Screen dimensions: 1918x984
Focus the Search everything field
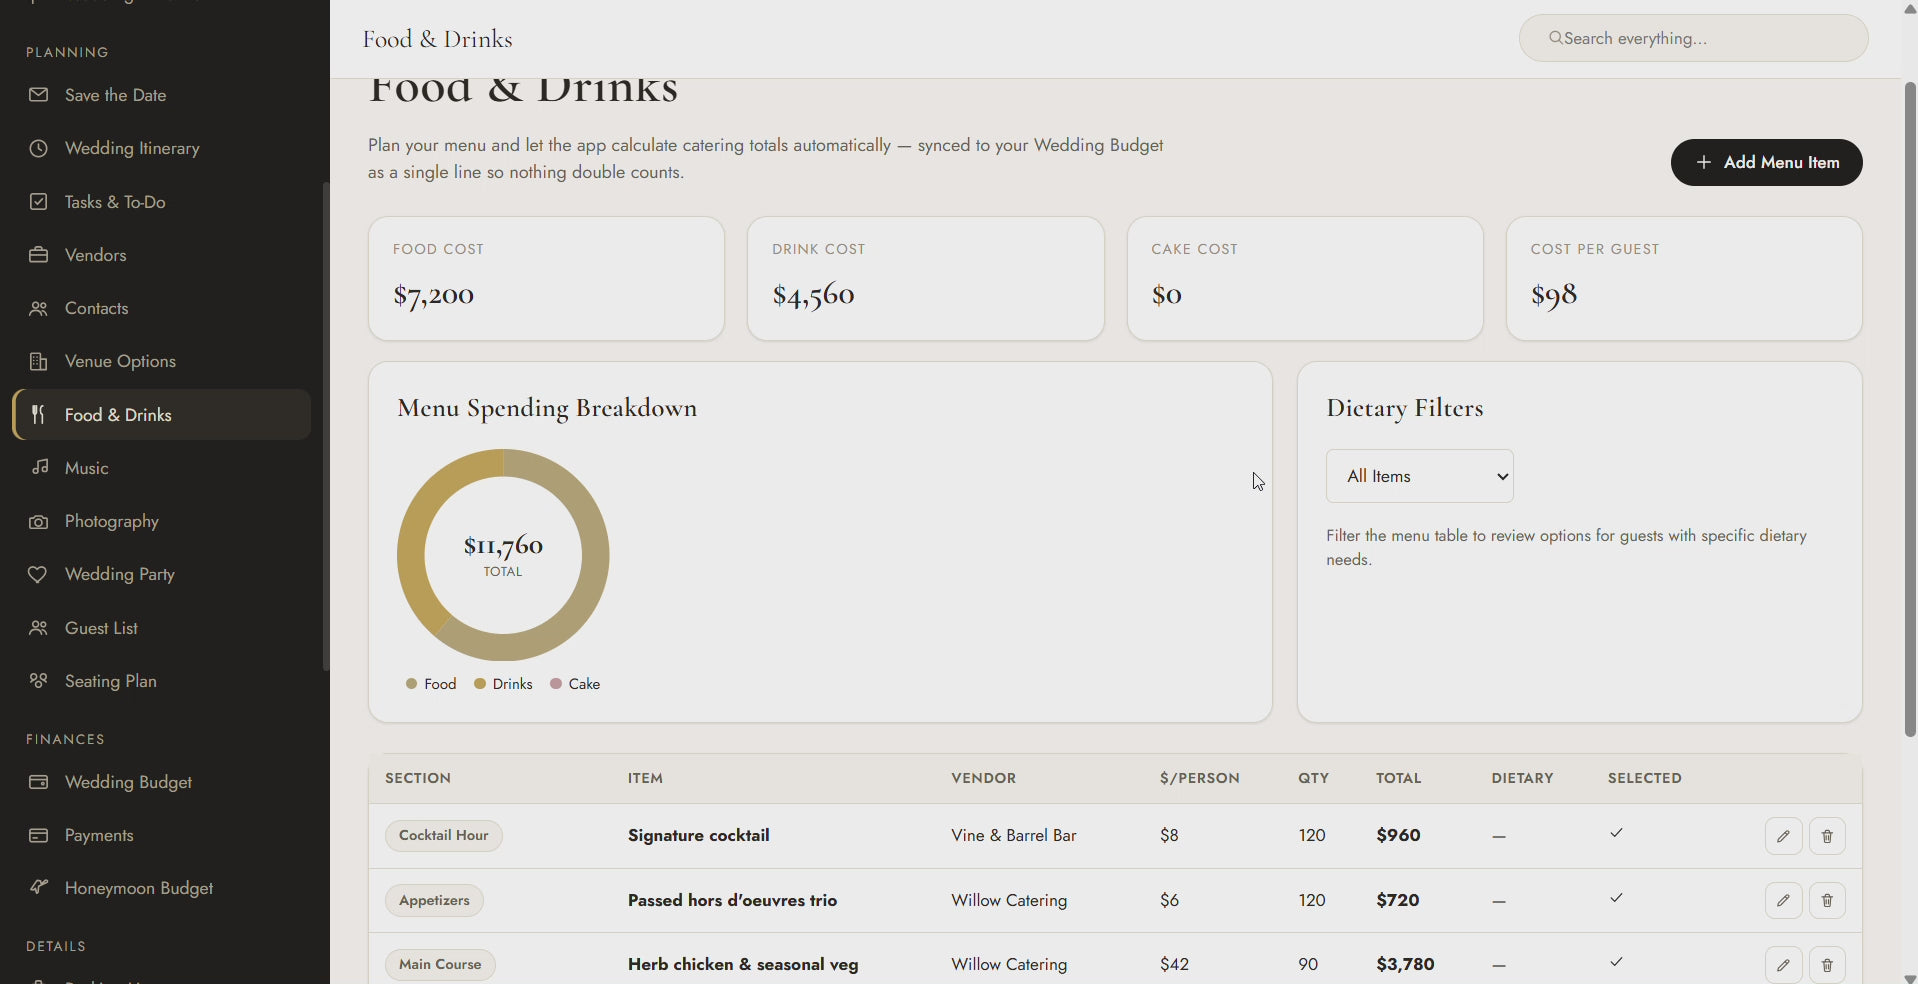tap(1693, 38)
